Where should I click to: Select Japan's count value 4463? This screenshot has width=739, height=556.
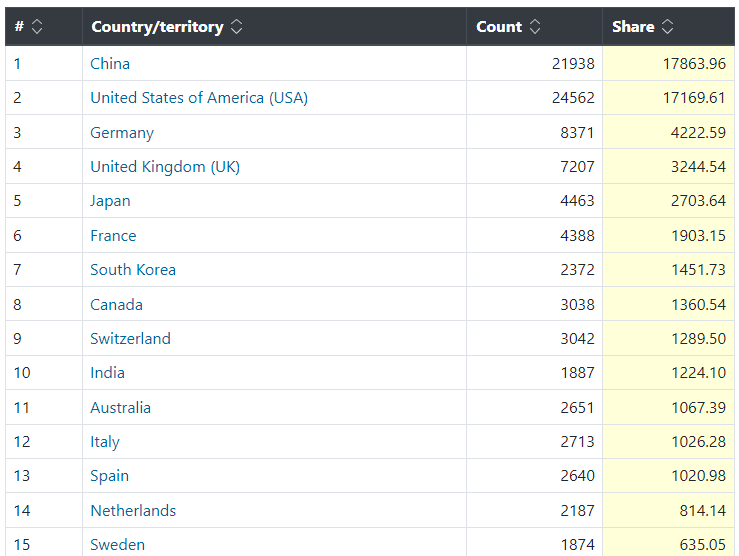click(x=577, y=201)
